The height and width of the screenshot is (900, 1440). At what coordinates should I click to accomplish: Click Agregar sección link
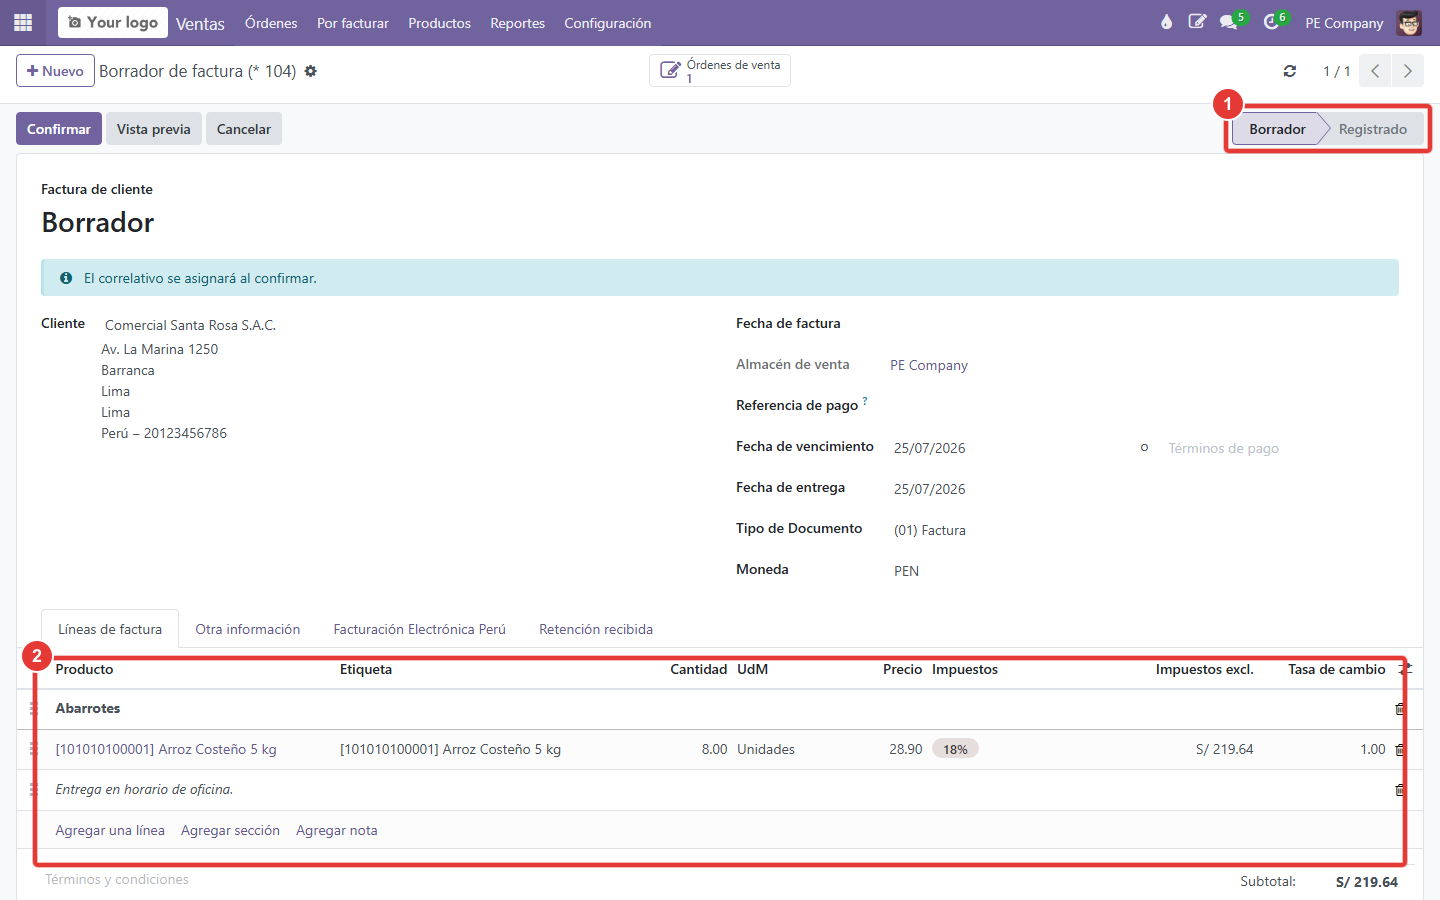coord(230,830)
